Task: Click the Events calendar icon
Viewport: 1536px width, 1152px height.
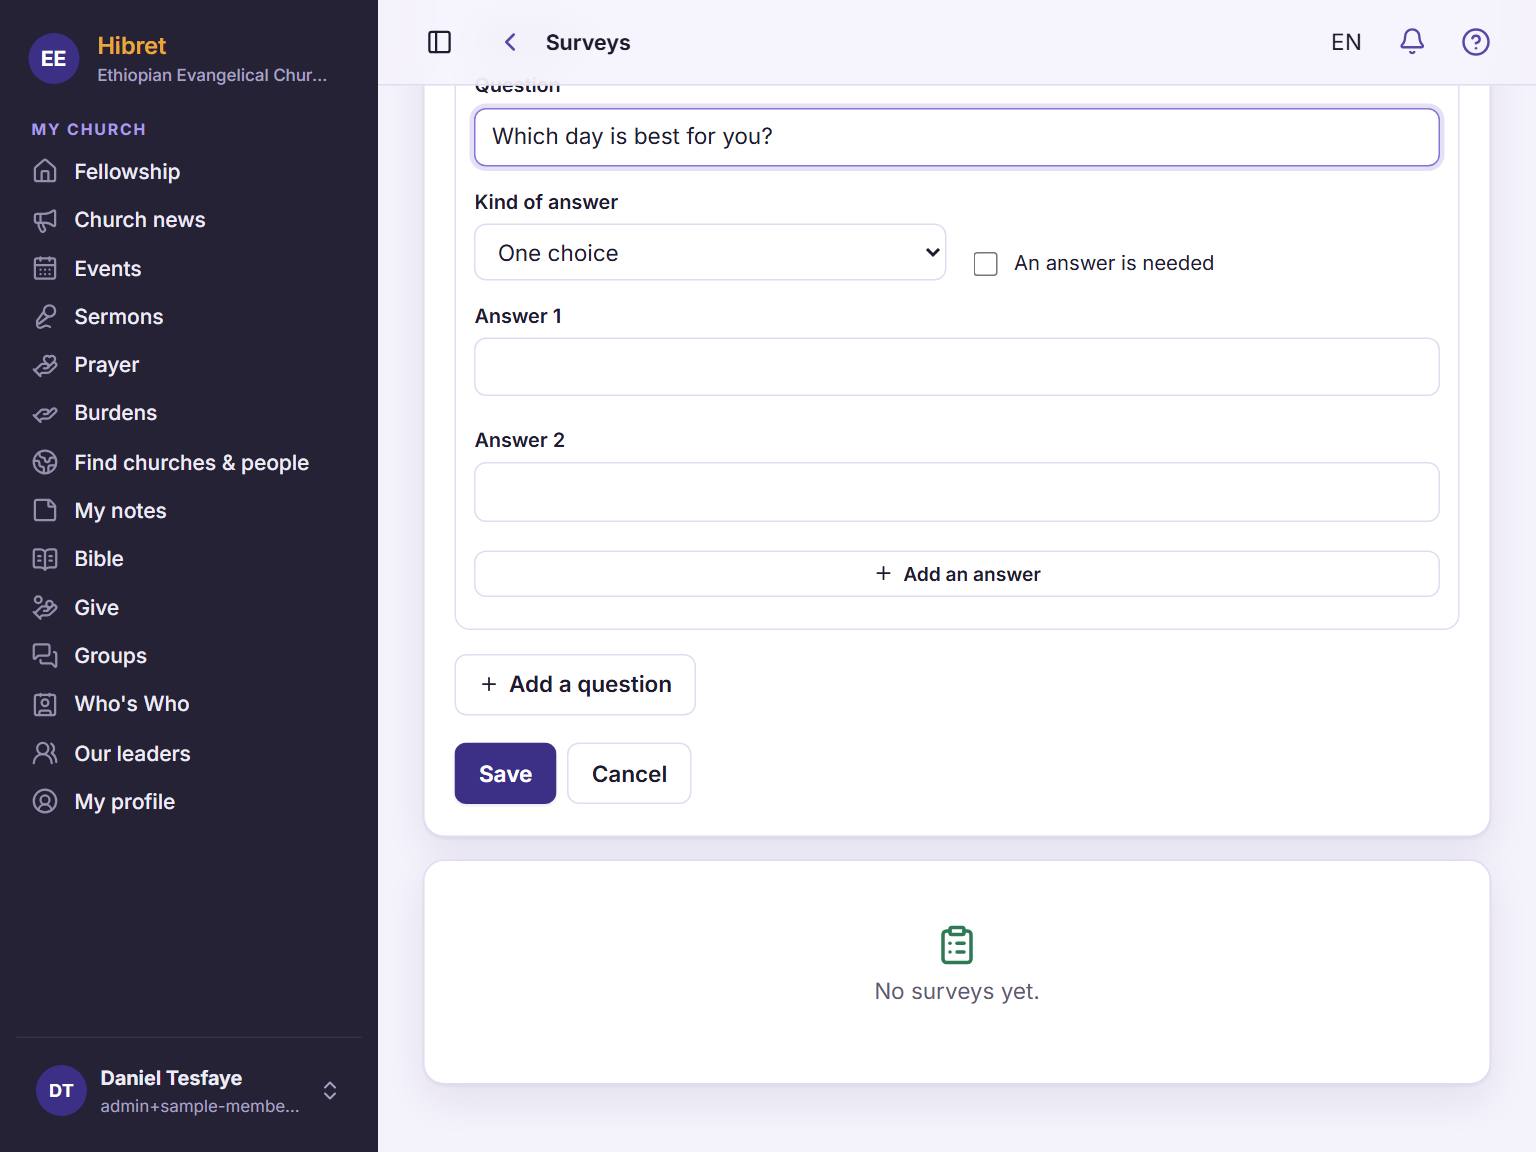Action: pyautogui.click(x=45, y=268)
